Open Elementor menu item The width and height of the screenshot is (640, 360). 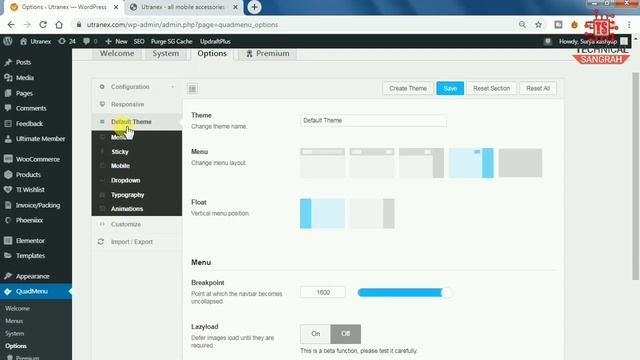(30, 241)
